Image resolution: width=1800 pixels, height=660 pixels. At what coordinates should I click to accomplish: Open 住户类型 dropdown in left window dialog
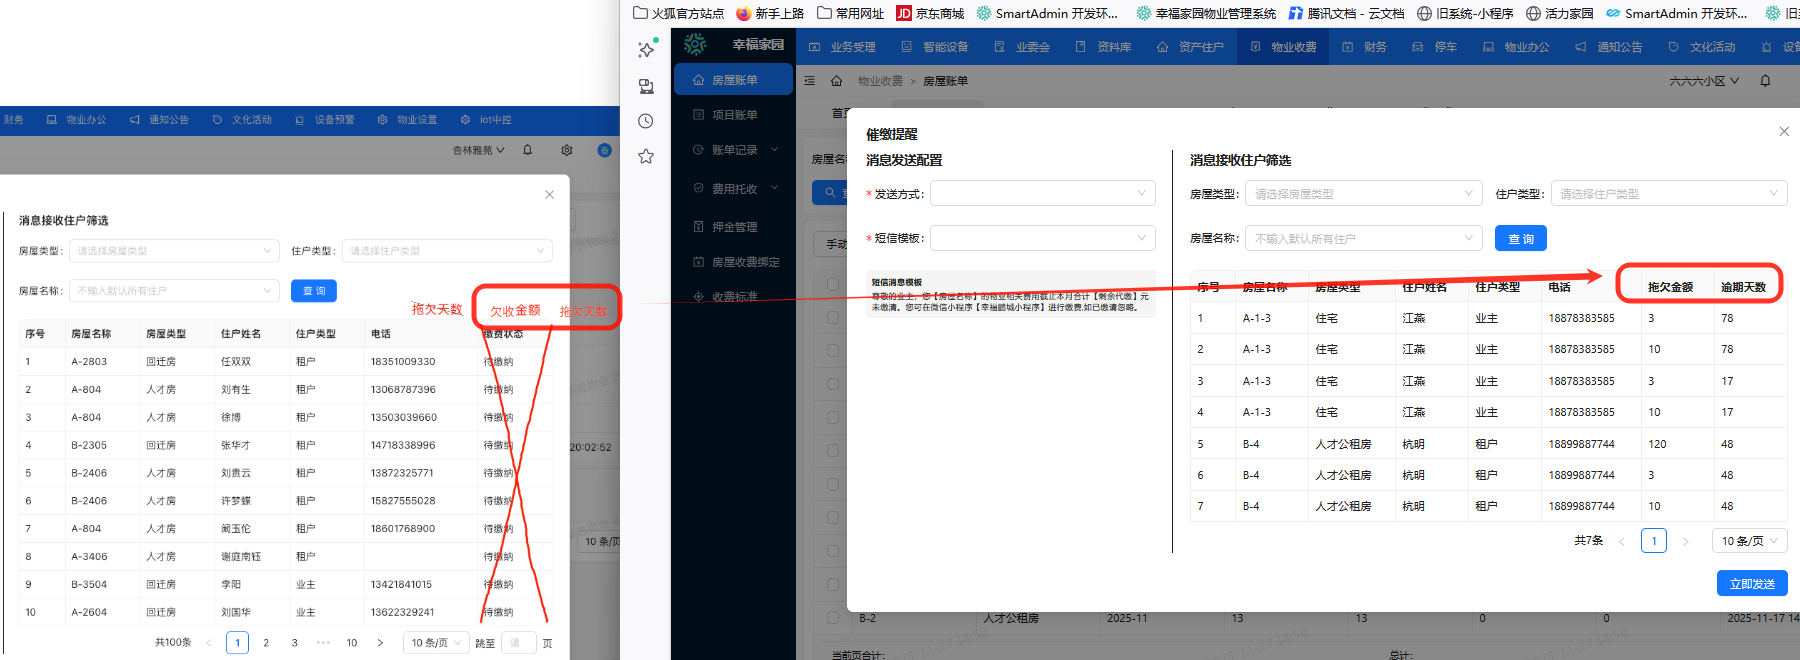(x=447, y=251)
